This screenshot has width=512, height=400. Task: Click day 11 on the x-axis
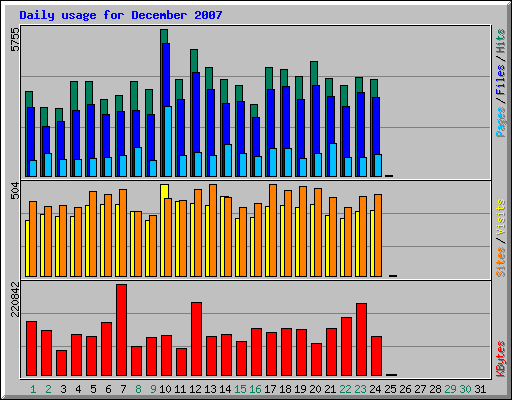[x=180, y=389]
